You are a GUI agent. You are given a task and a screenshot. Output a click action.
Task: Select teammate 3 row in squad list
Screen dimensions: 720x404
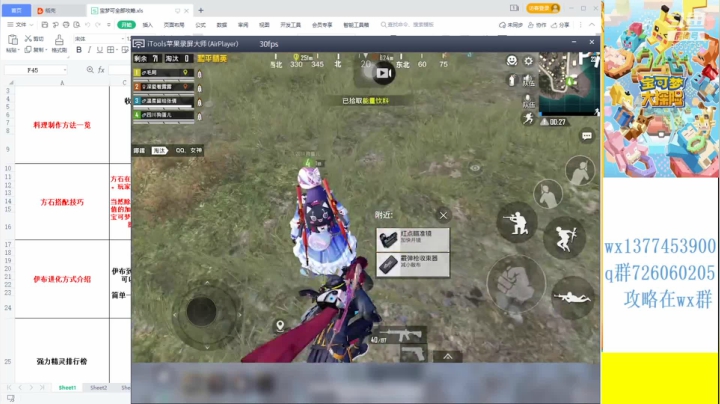pos(163,101)
